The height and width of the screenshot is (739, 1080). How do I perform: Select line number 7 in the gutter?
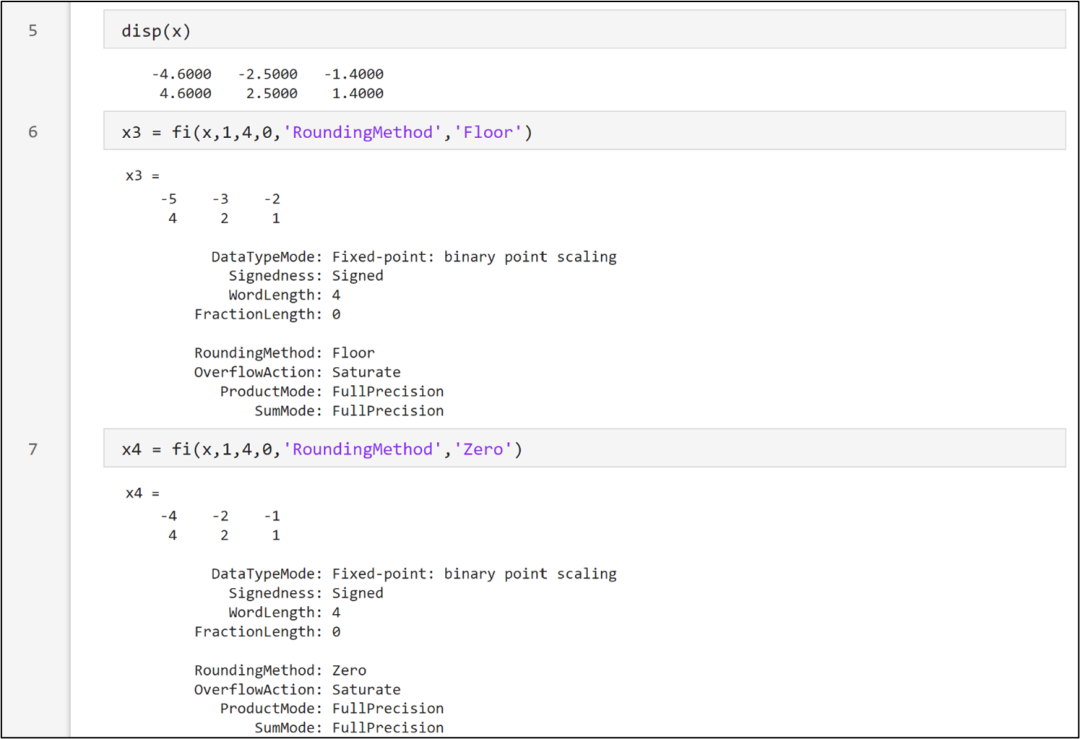(x=33, y=448)
